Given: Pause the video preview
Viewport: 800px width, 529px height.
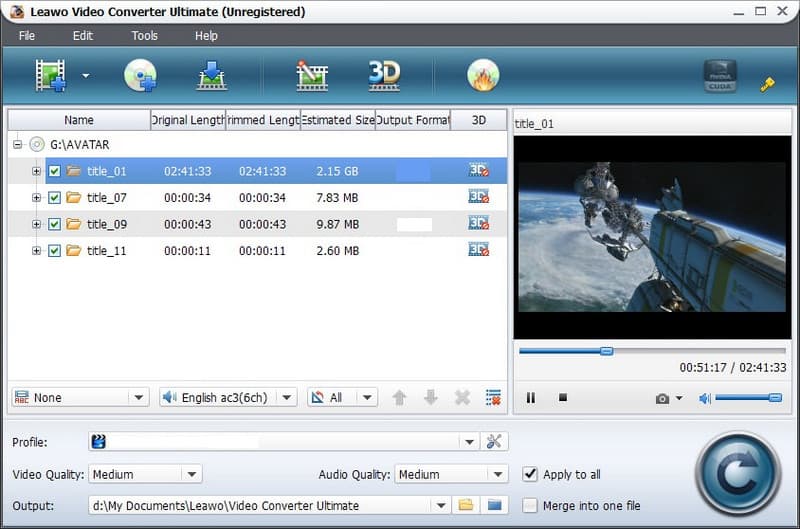Looking at the screenshot, I should [531, 398].
